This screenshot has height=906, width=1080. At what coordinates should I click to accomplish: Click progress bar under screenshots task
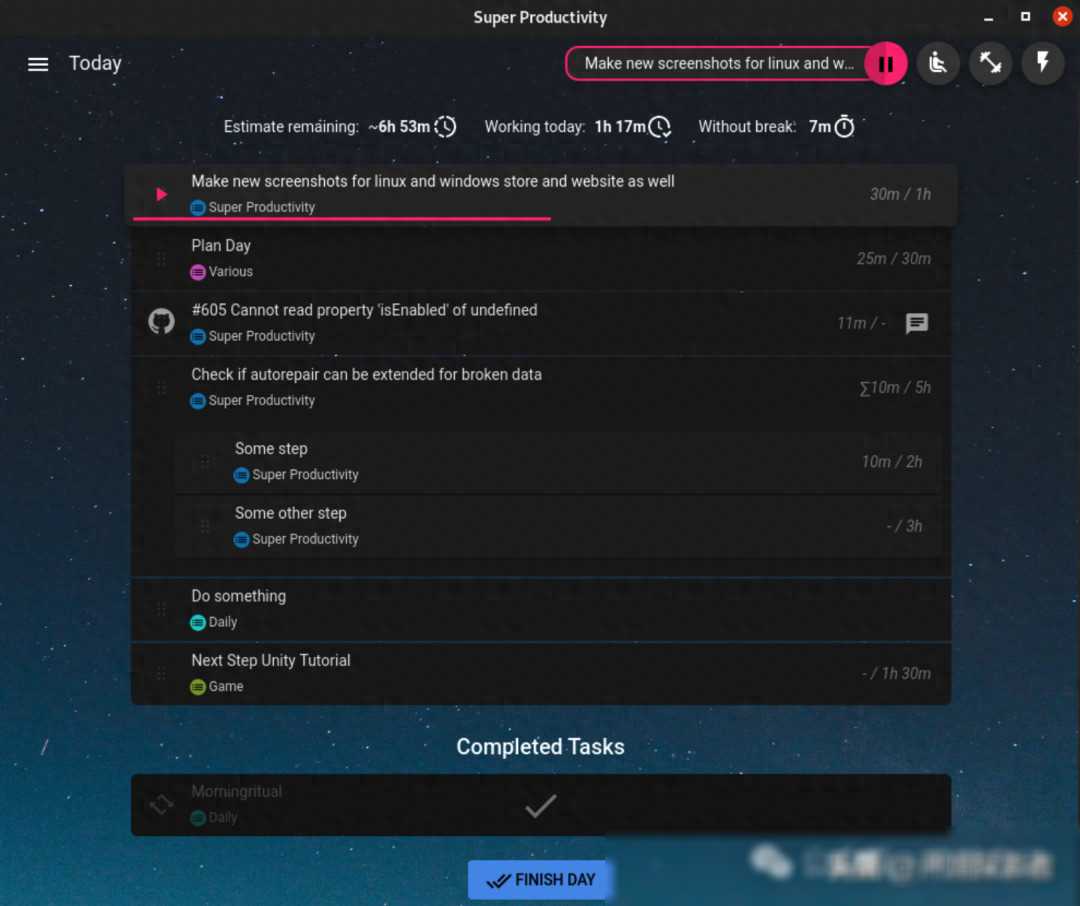pos(342,218)
